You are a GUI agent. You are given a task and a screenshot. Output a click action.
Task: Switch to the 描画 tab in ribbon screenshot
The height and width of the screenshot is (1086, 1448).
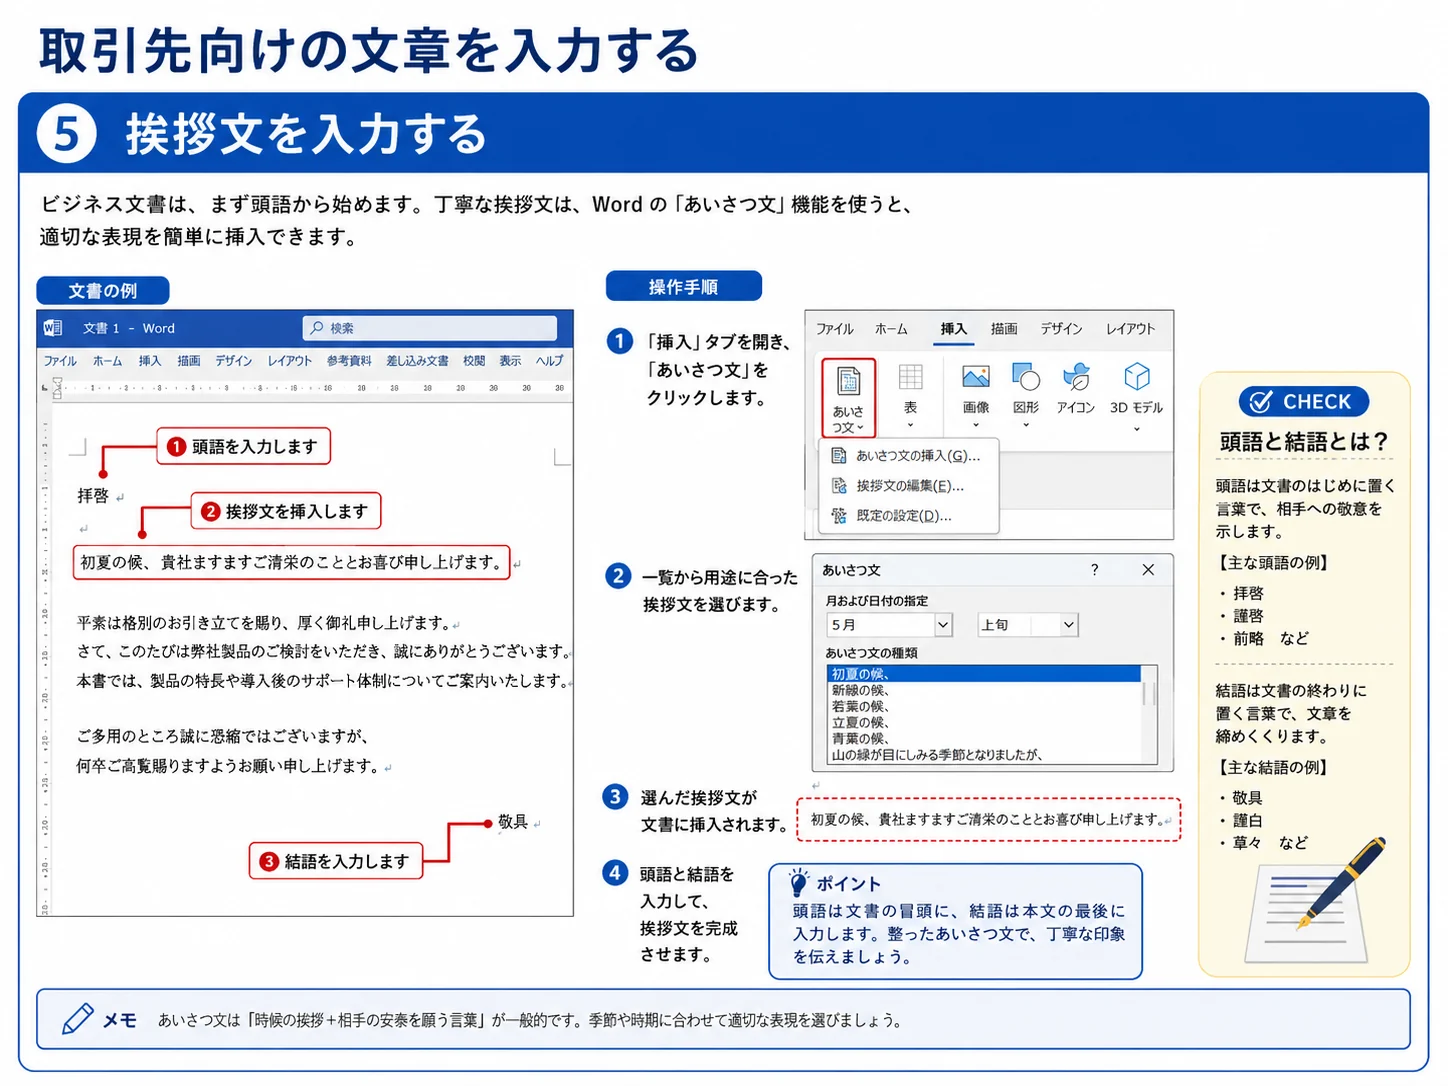tap(1004, 328)
